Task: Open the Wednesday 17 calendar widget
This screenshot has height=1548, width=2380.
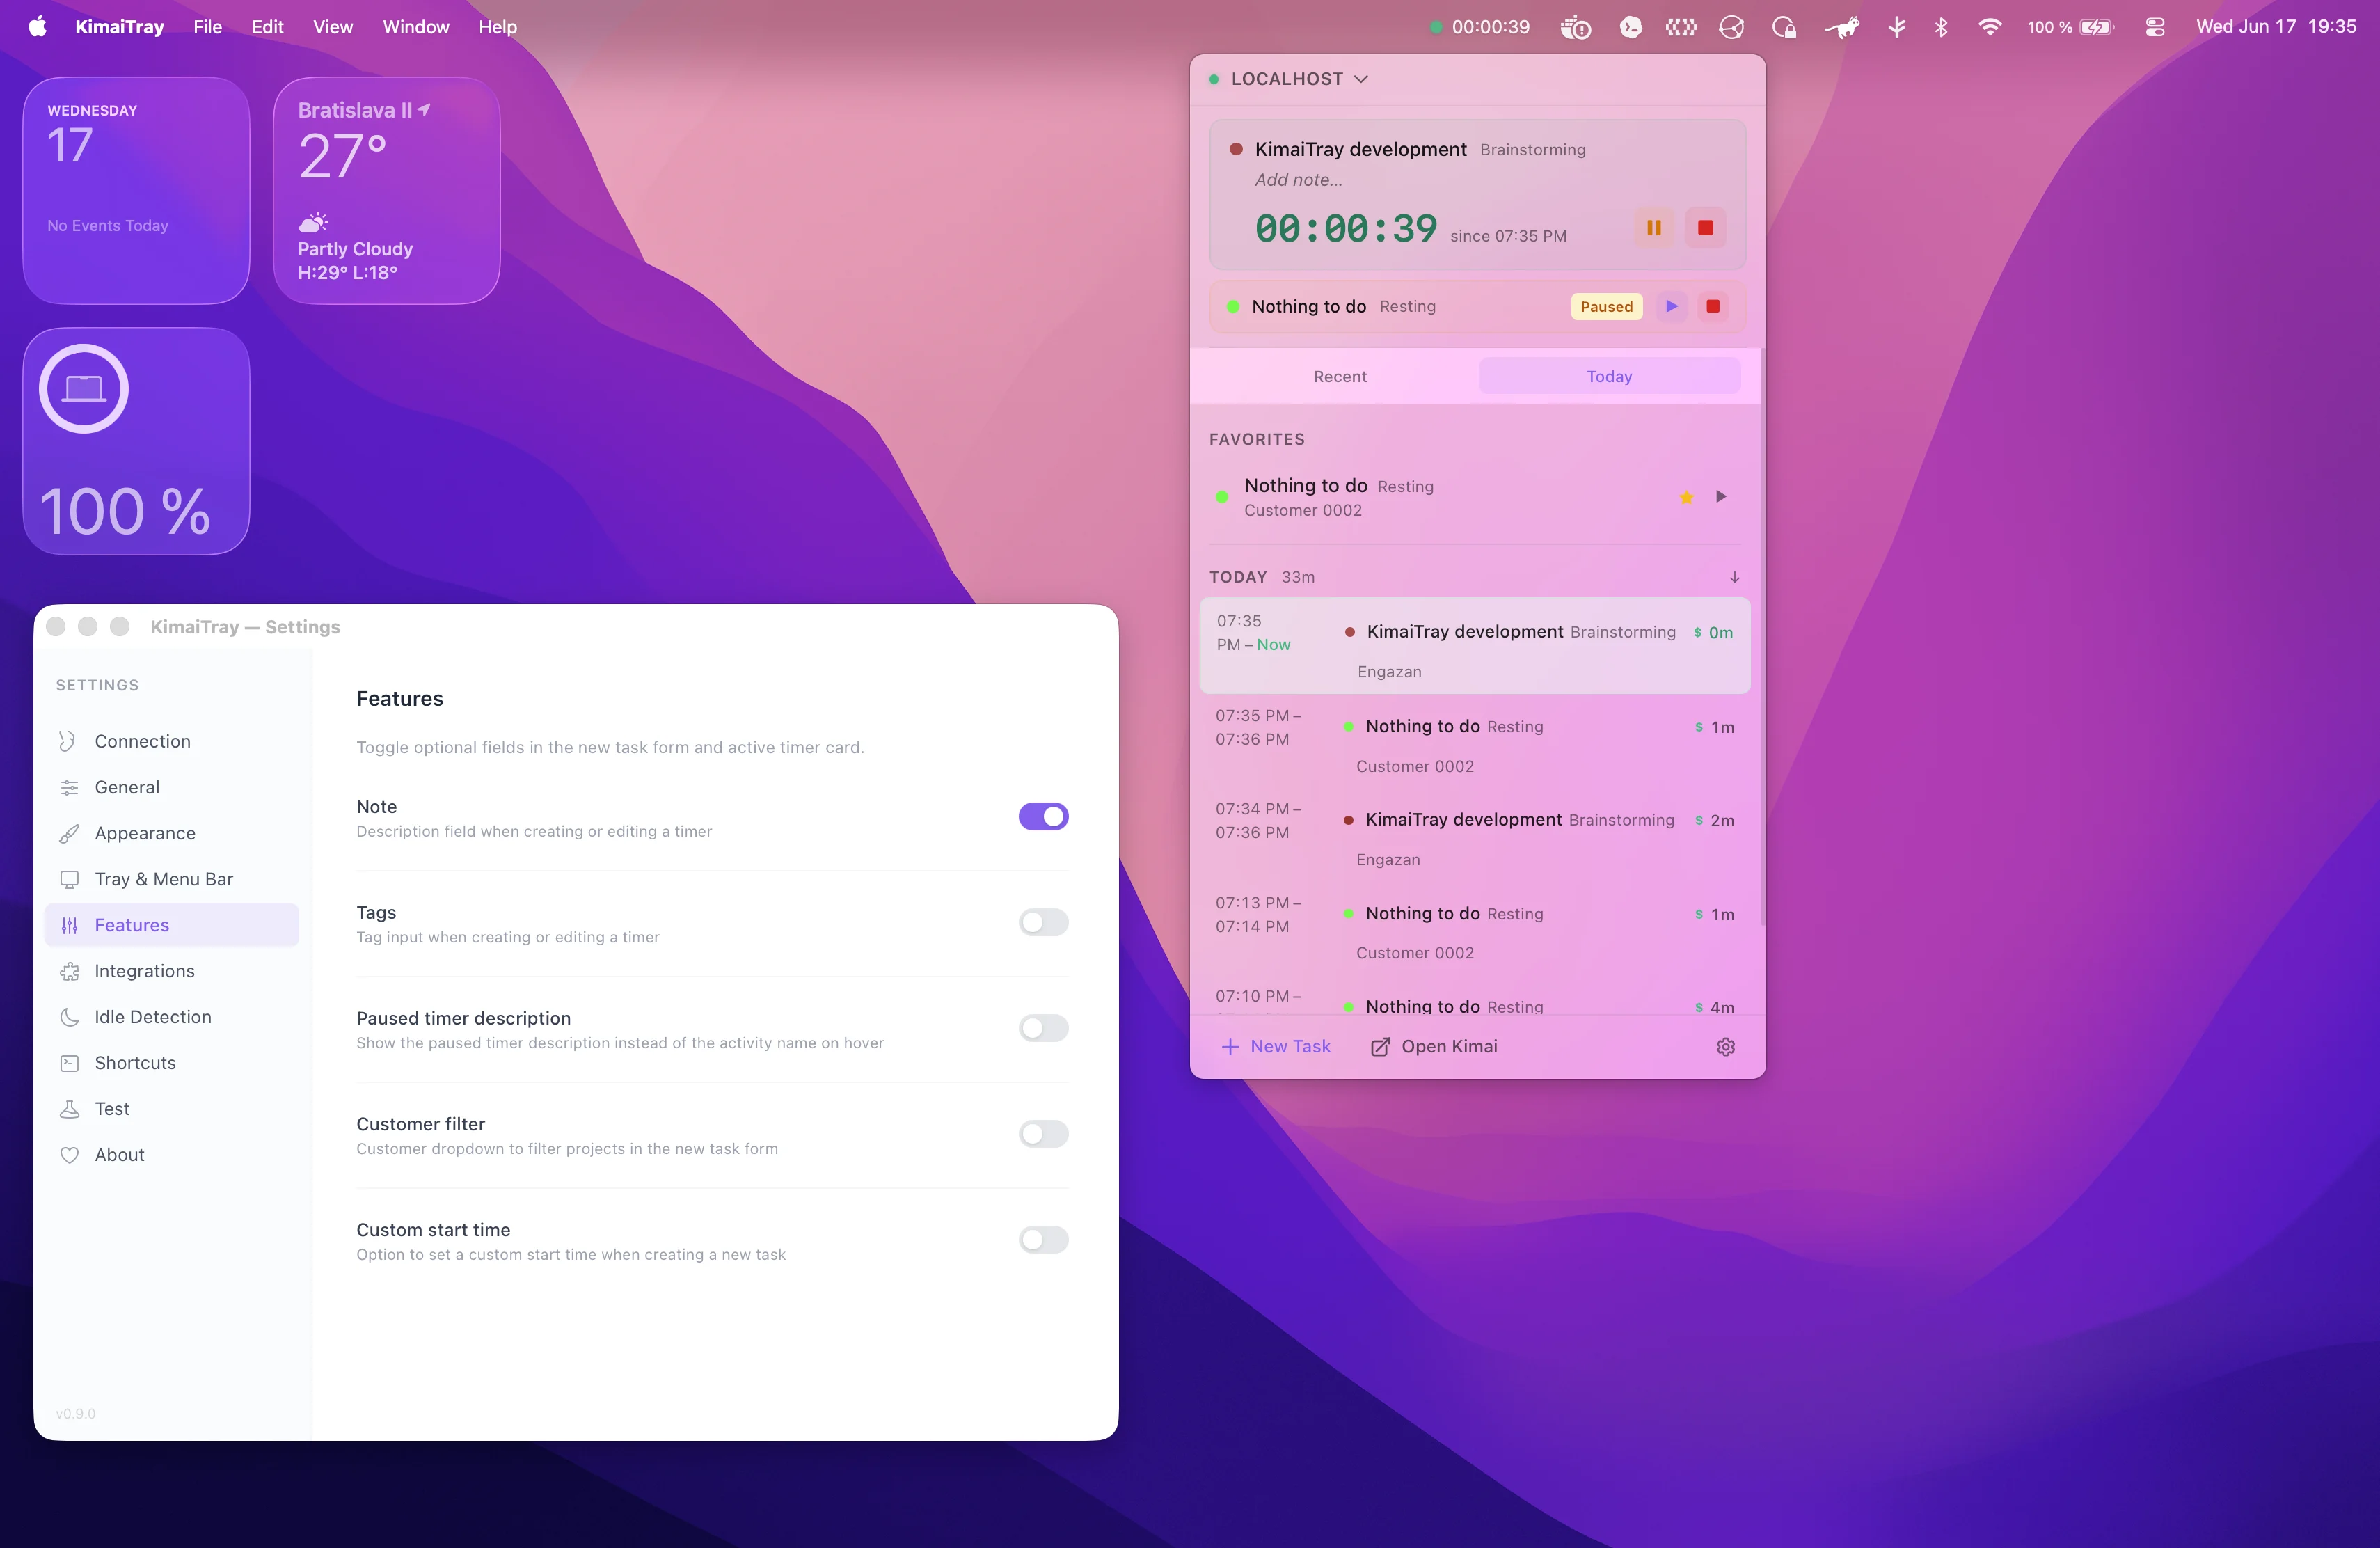Action: (x=136, y=190)
